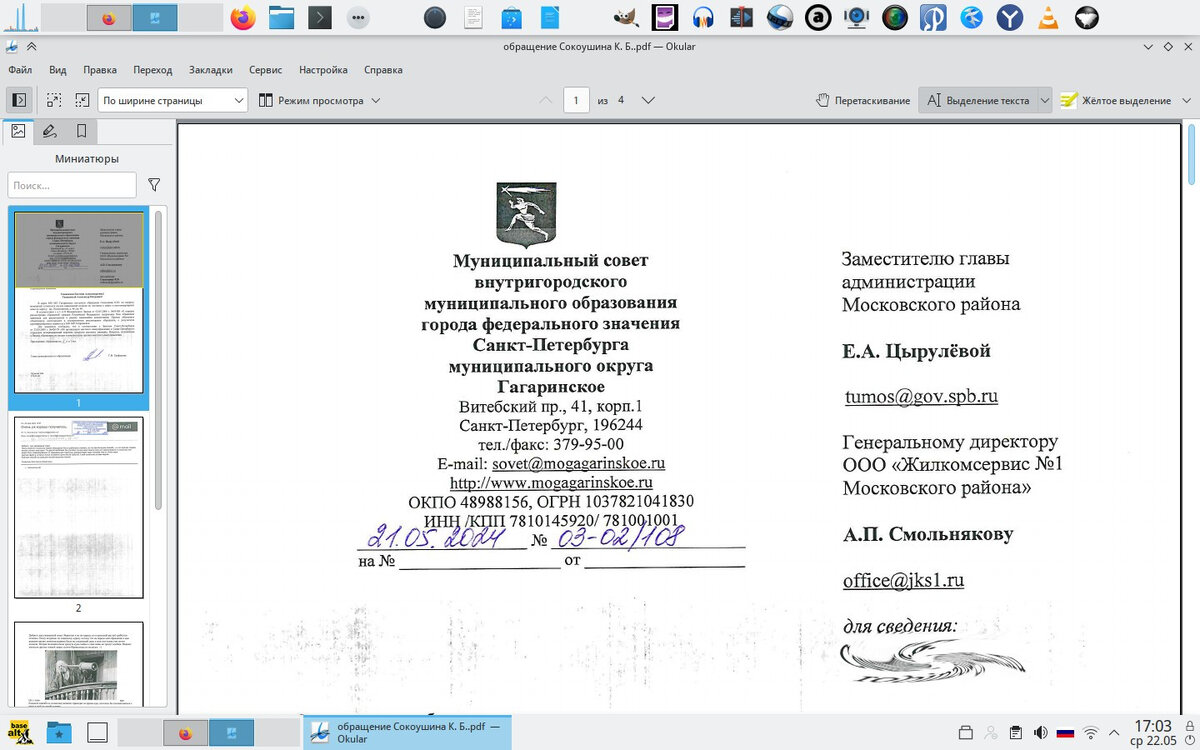This screenshot has width=1200, height=750.
Task: Click the sovet@mogagarinskoe.ru email link
Action: click(579, 464)
